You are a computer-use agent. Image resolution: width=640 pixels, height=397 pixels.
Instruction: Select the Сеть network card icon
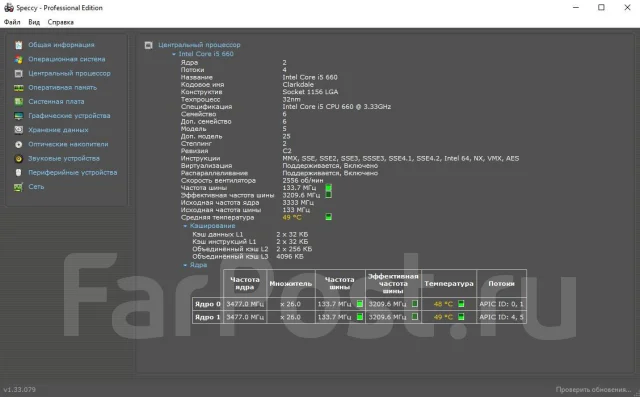(x=18, y=187)
